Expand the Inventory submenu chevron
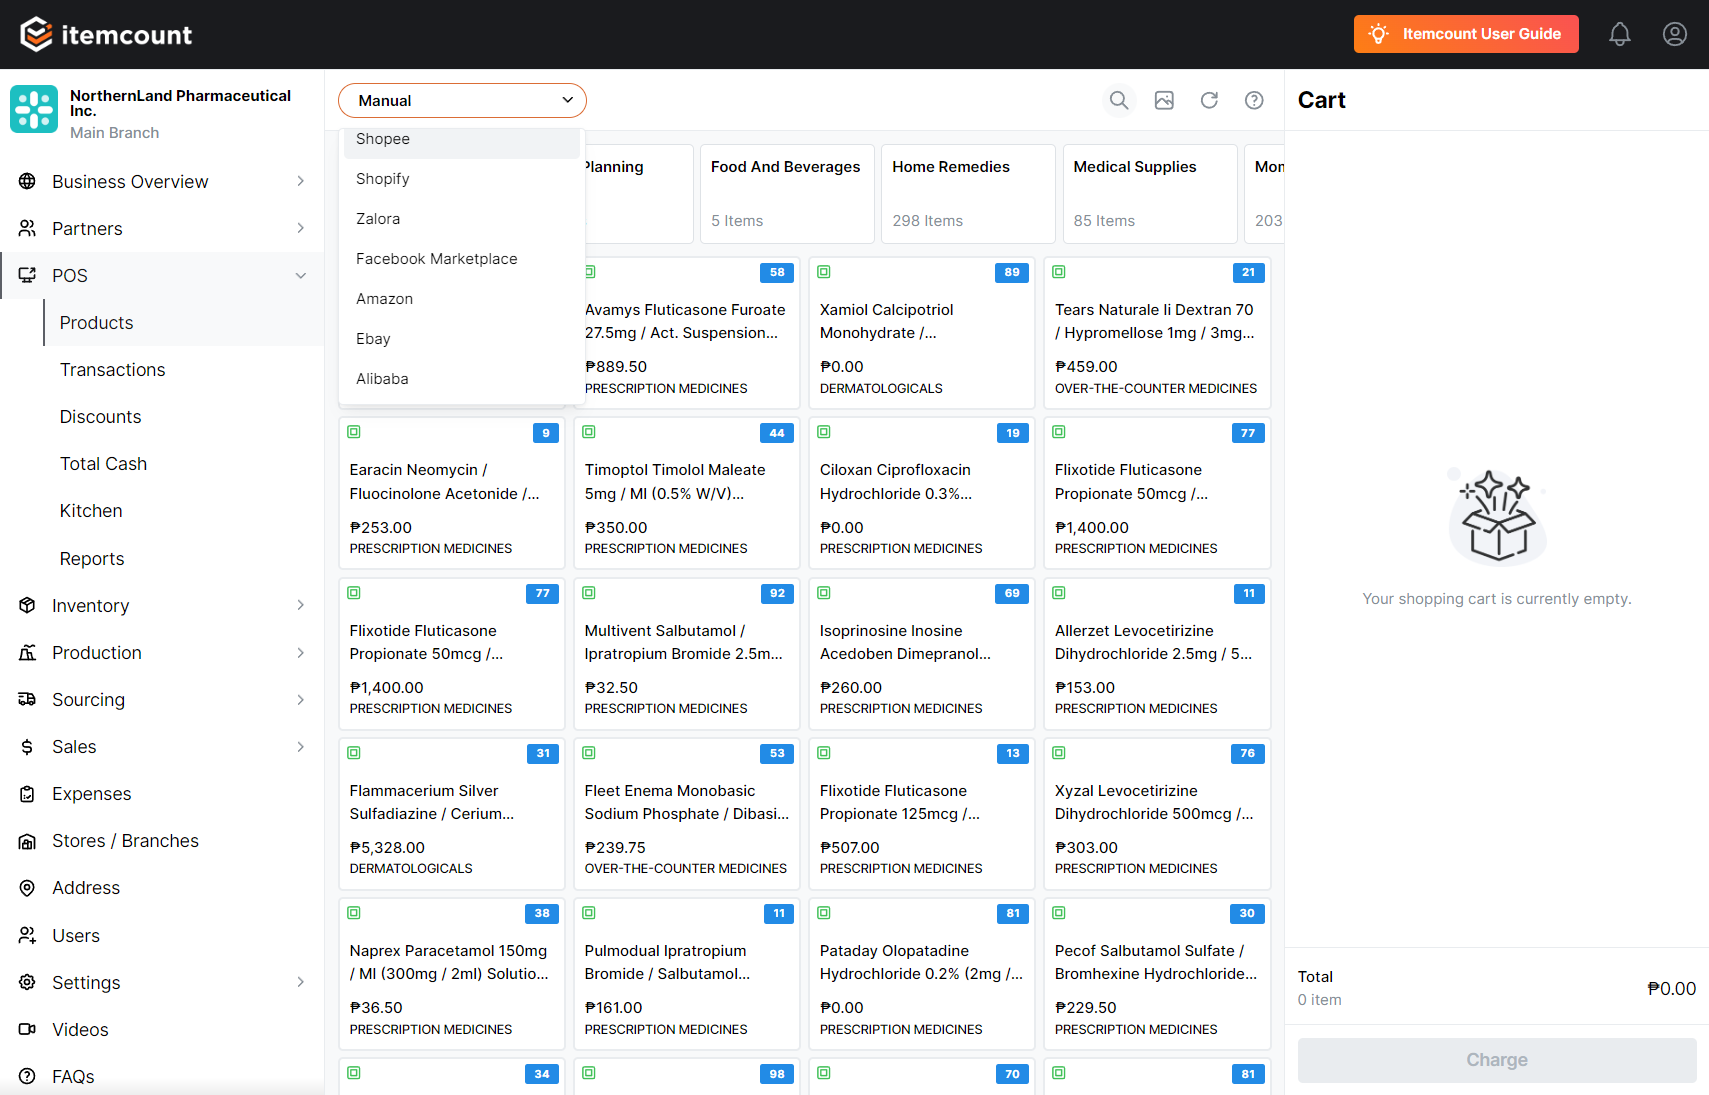This screenshot has width=1709, height=1095. pos(301,605)
